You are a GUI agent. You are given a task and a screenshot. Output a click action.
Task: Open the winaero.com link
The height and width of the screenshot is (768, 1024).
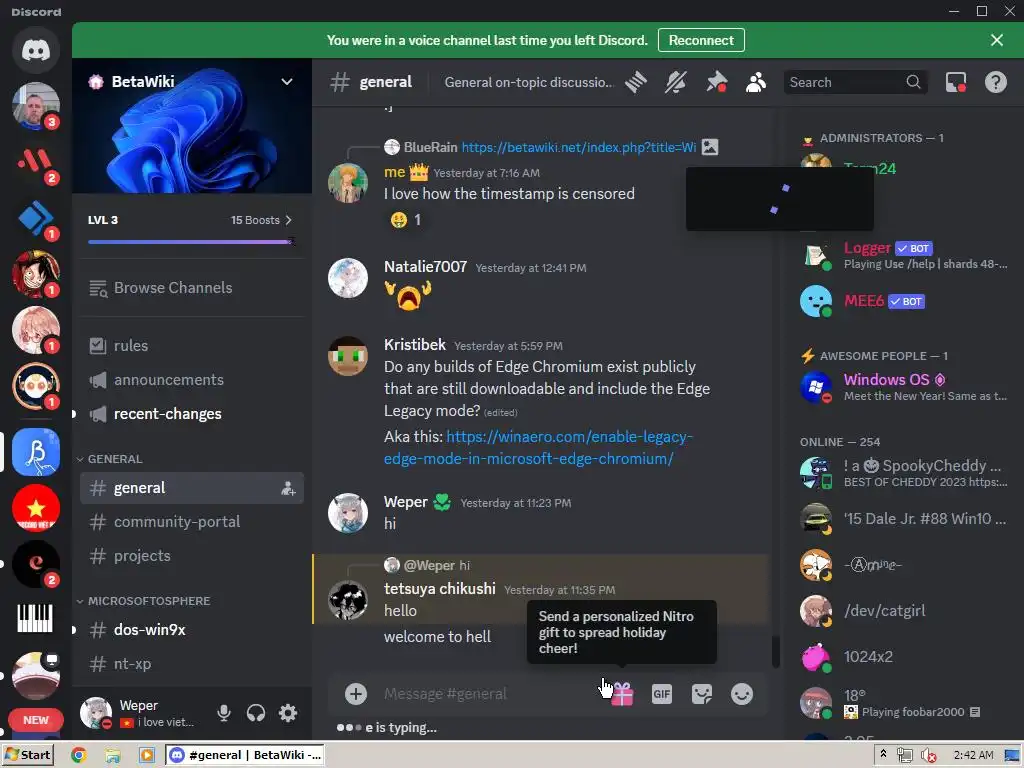point(538,447)
